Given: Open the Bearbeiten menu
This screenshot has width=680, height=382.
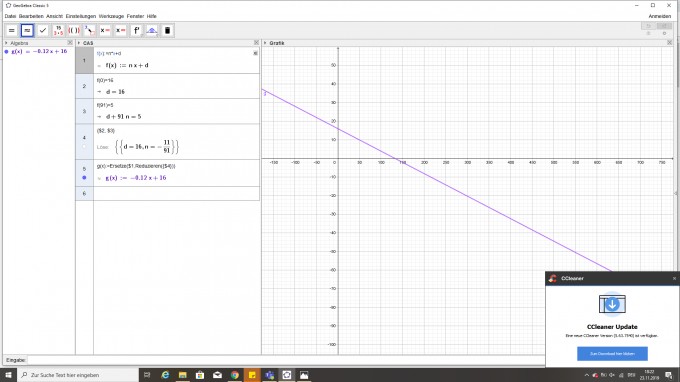Looking at the screenshot, I should [31, 16].
